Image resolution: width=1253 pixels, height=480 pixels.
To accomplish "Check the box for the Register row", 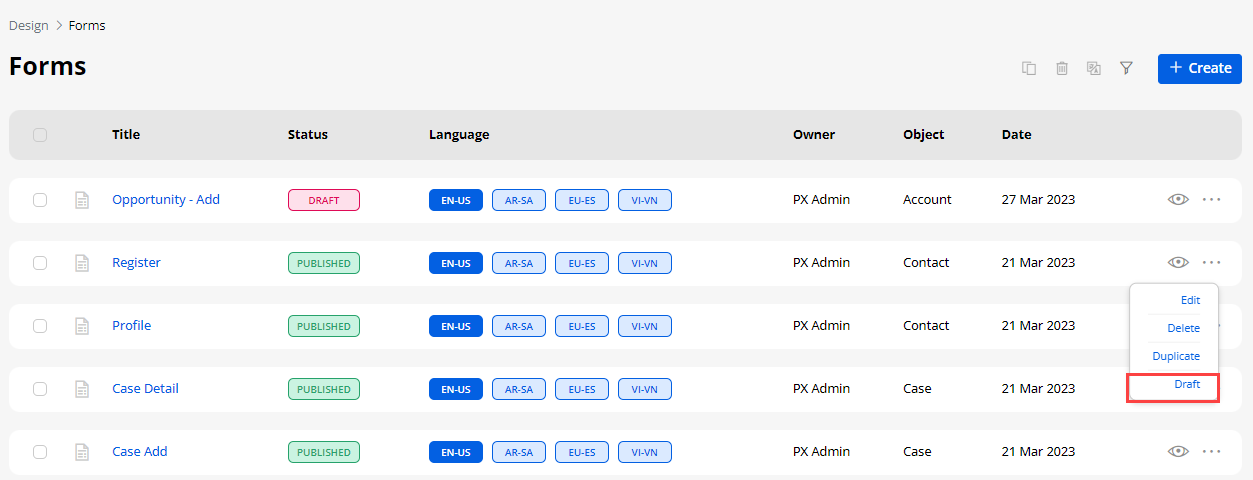I will pos(40,263).
